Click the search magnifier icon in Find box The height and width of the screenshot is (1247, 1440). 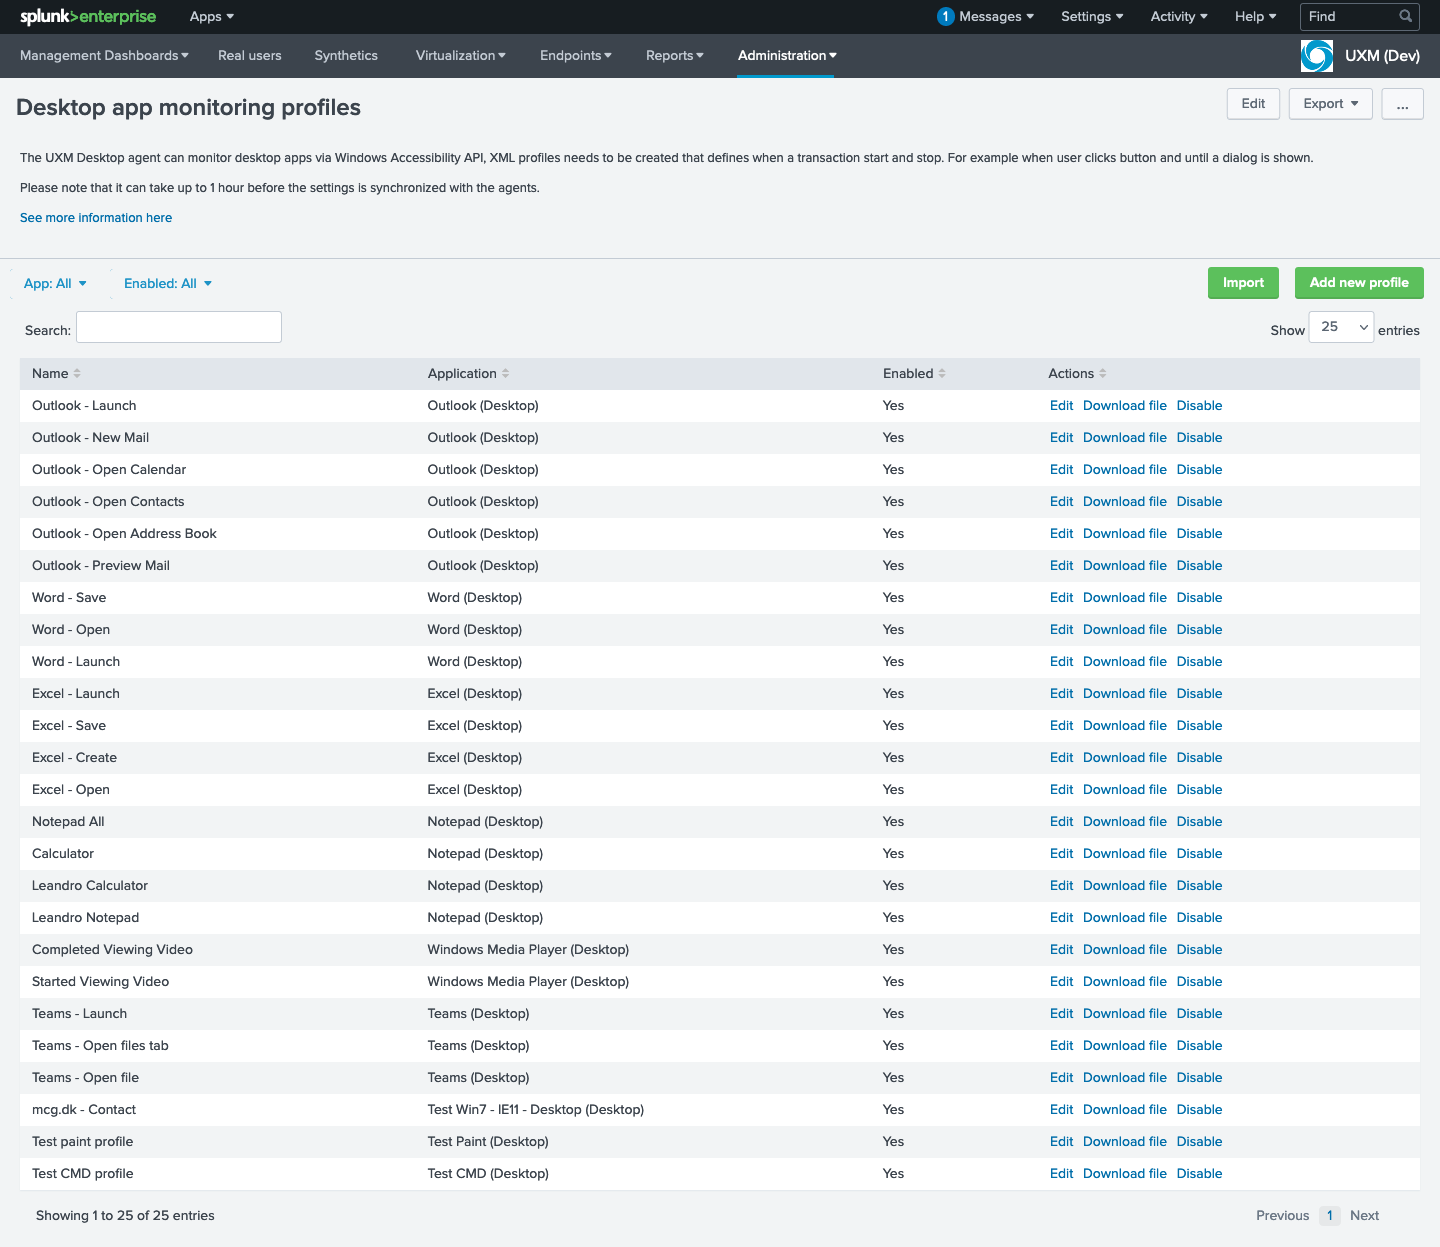pos(1405,16)
